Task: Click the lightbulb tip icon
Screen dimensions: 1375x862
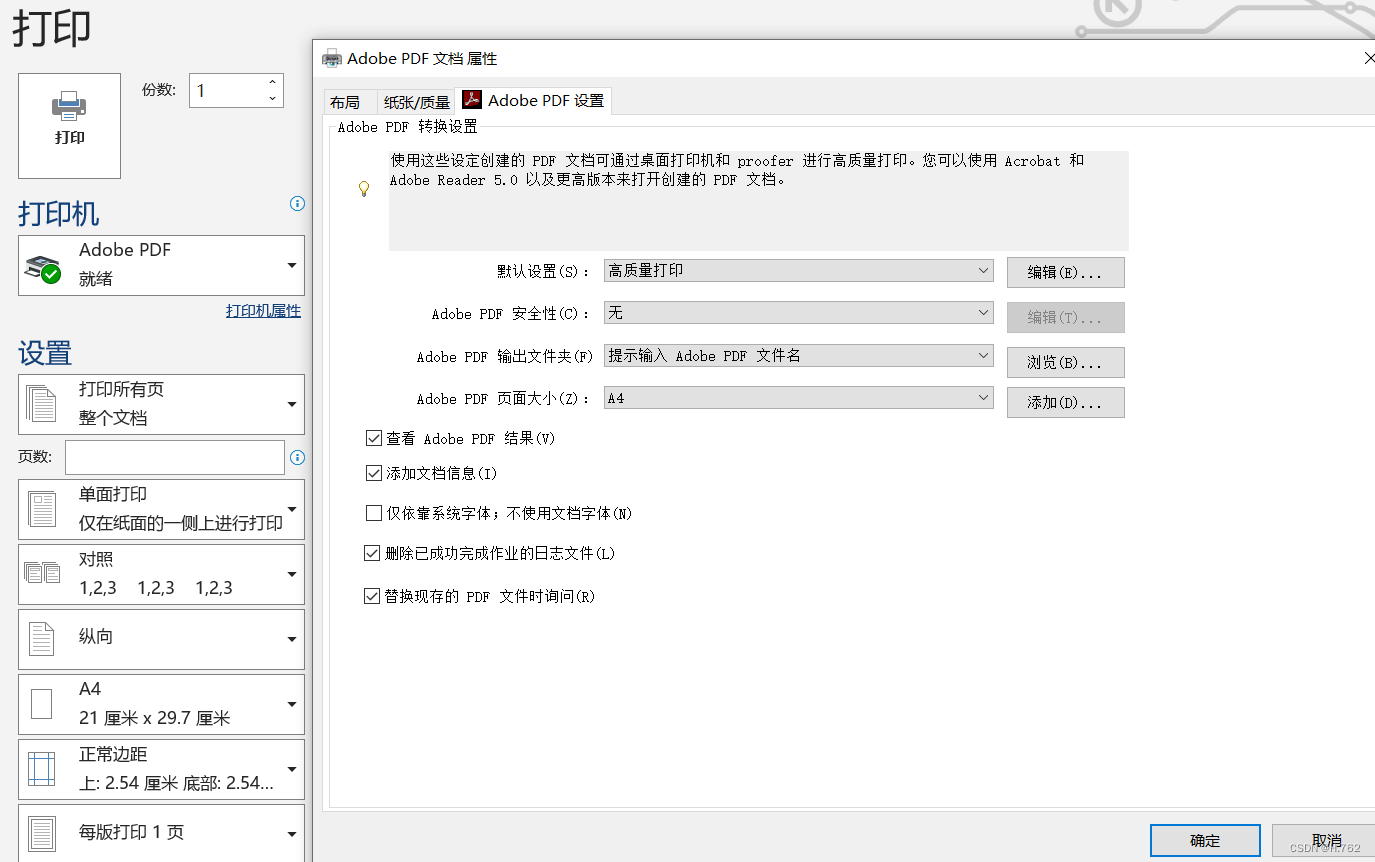Action: coord(365,188)
